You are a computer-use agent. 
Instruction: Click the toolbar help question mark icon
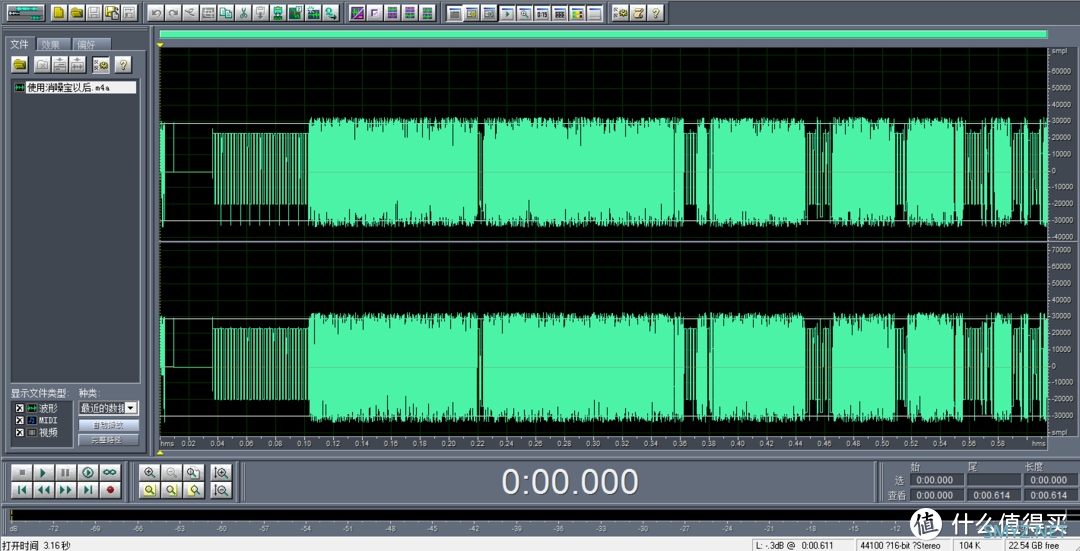pyautogui.click(x=654, y=12)
